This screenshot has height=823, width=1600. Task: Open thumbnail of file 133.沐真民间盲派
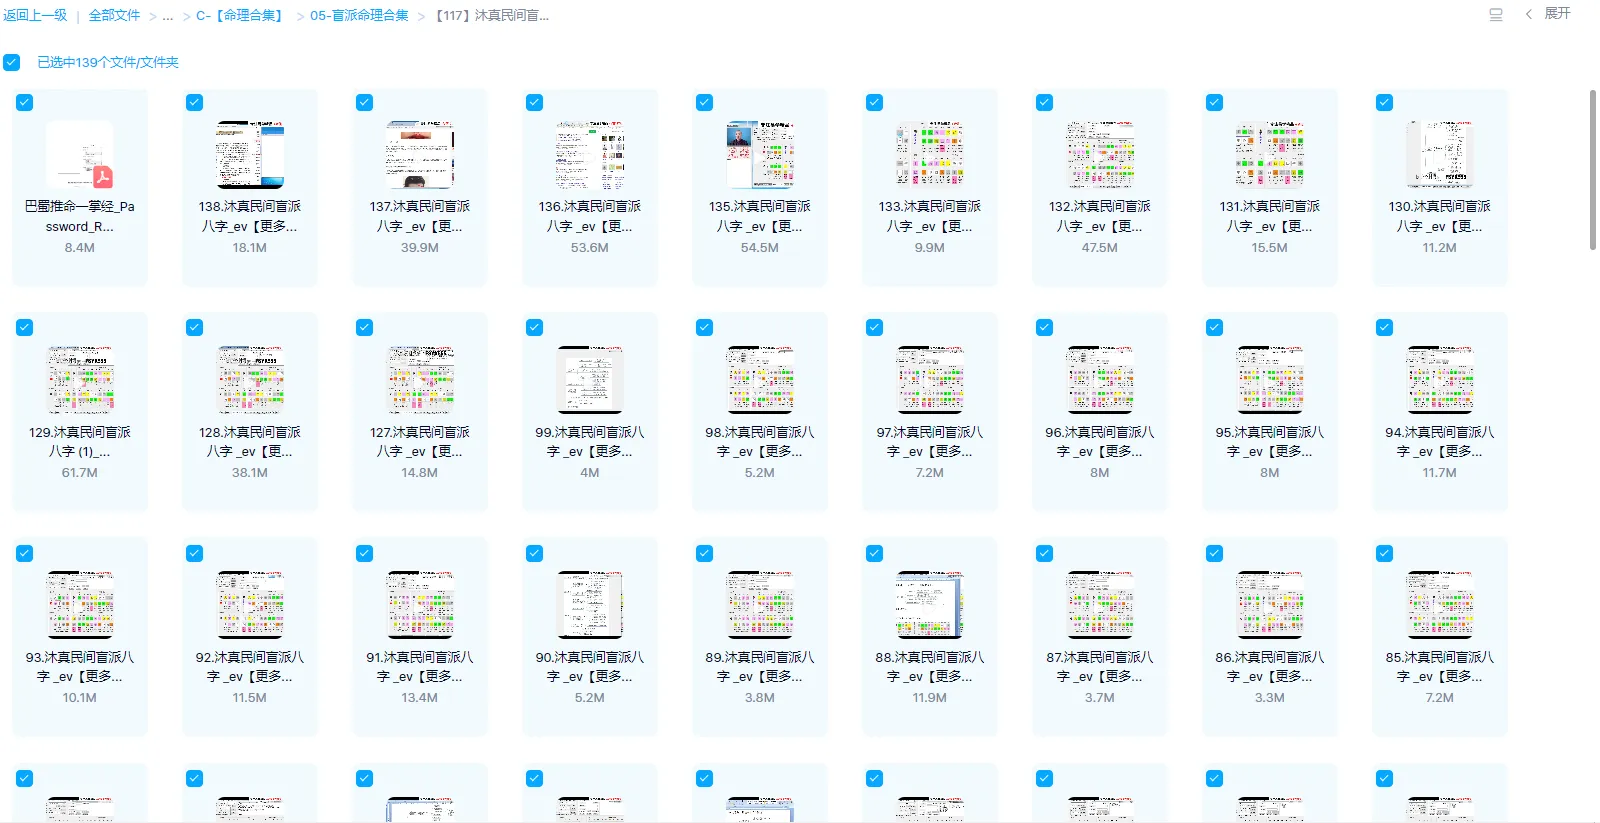[930, 155]
